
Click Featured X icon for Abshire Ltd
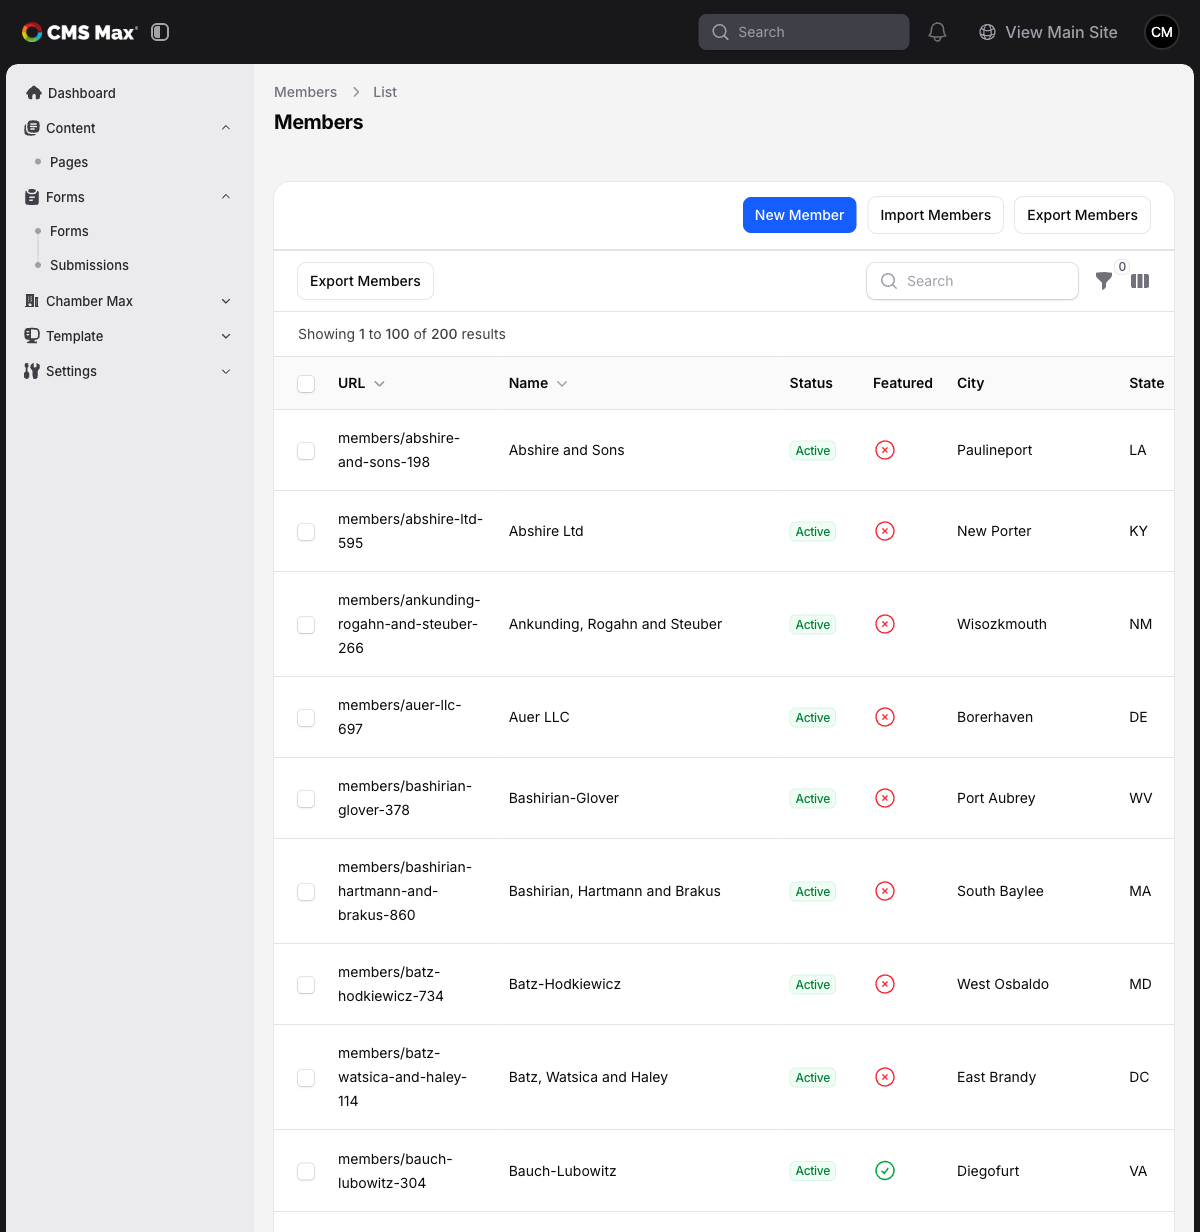pos(885,531)
